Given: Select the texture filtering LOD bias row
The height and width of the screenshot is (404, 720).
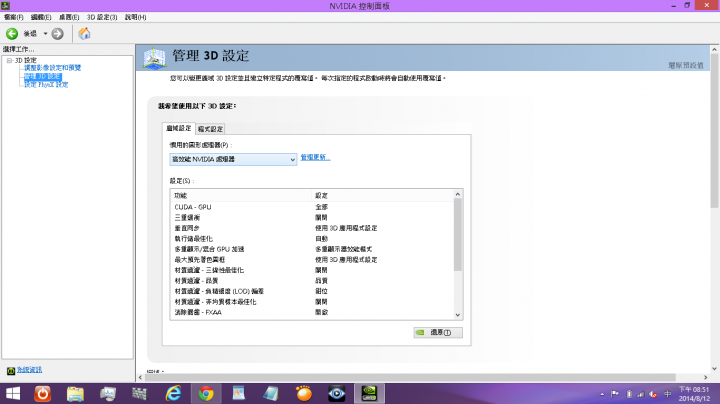Looking at the screenshot, I should click(x=311, y=292).
